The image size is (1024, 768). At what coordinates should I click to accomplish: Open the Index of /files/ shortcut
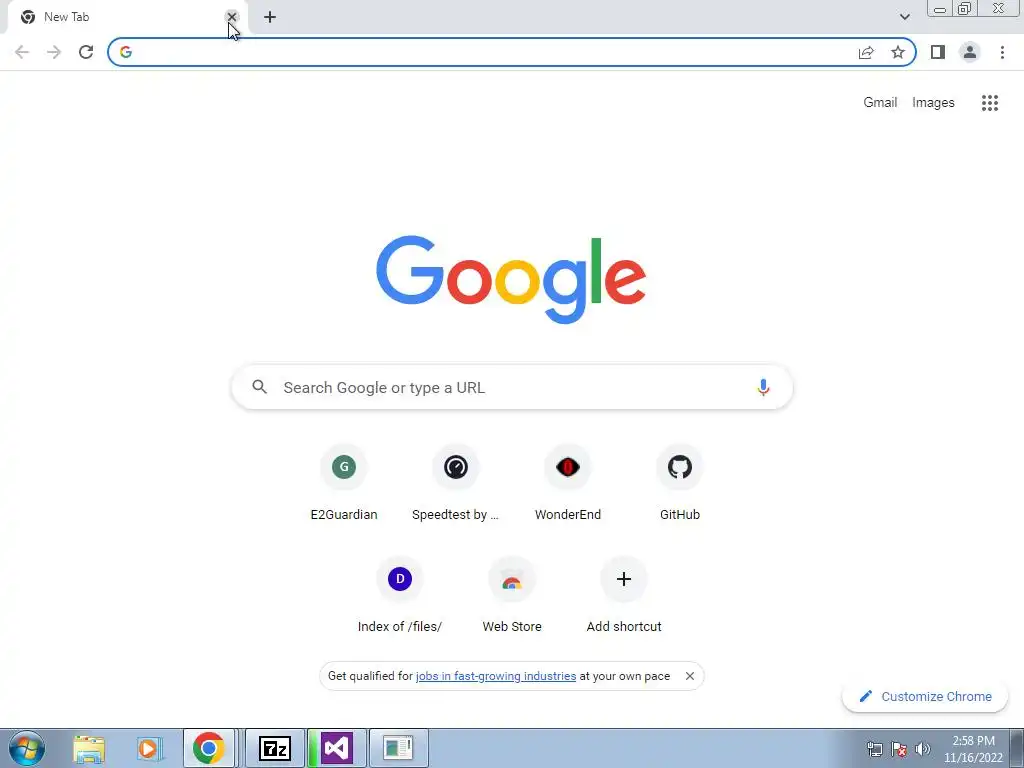[400, 596]
